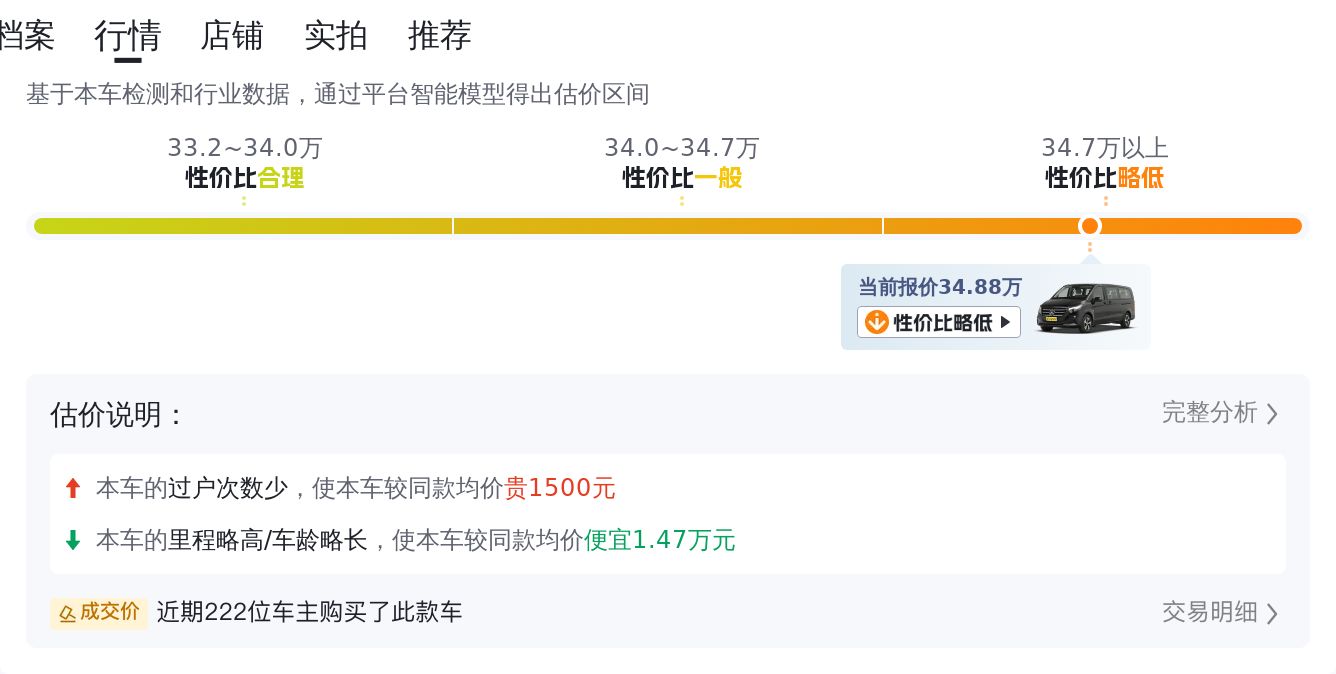Click the 估价说明 heading
Screen dimensions: 1336x674
(117, 414)
